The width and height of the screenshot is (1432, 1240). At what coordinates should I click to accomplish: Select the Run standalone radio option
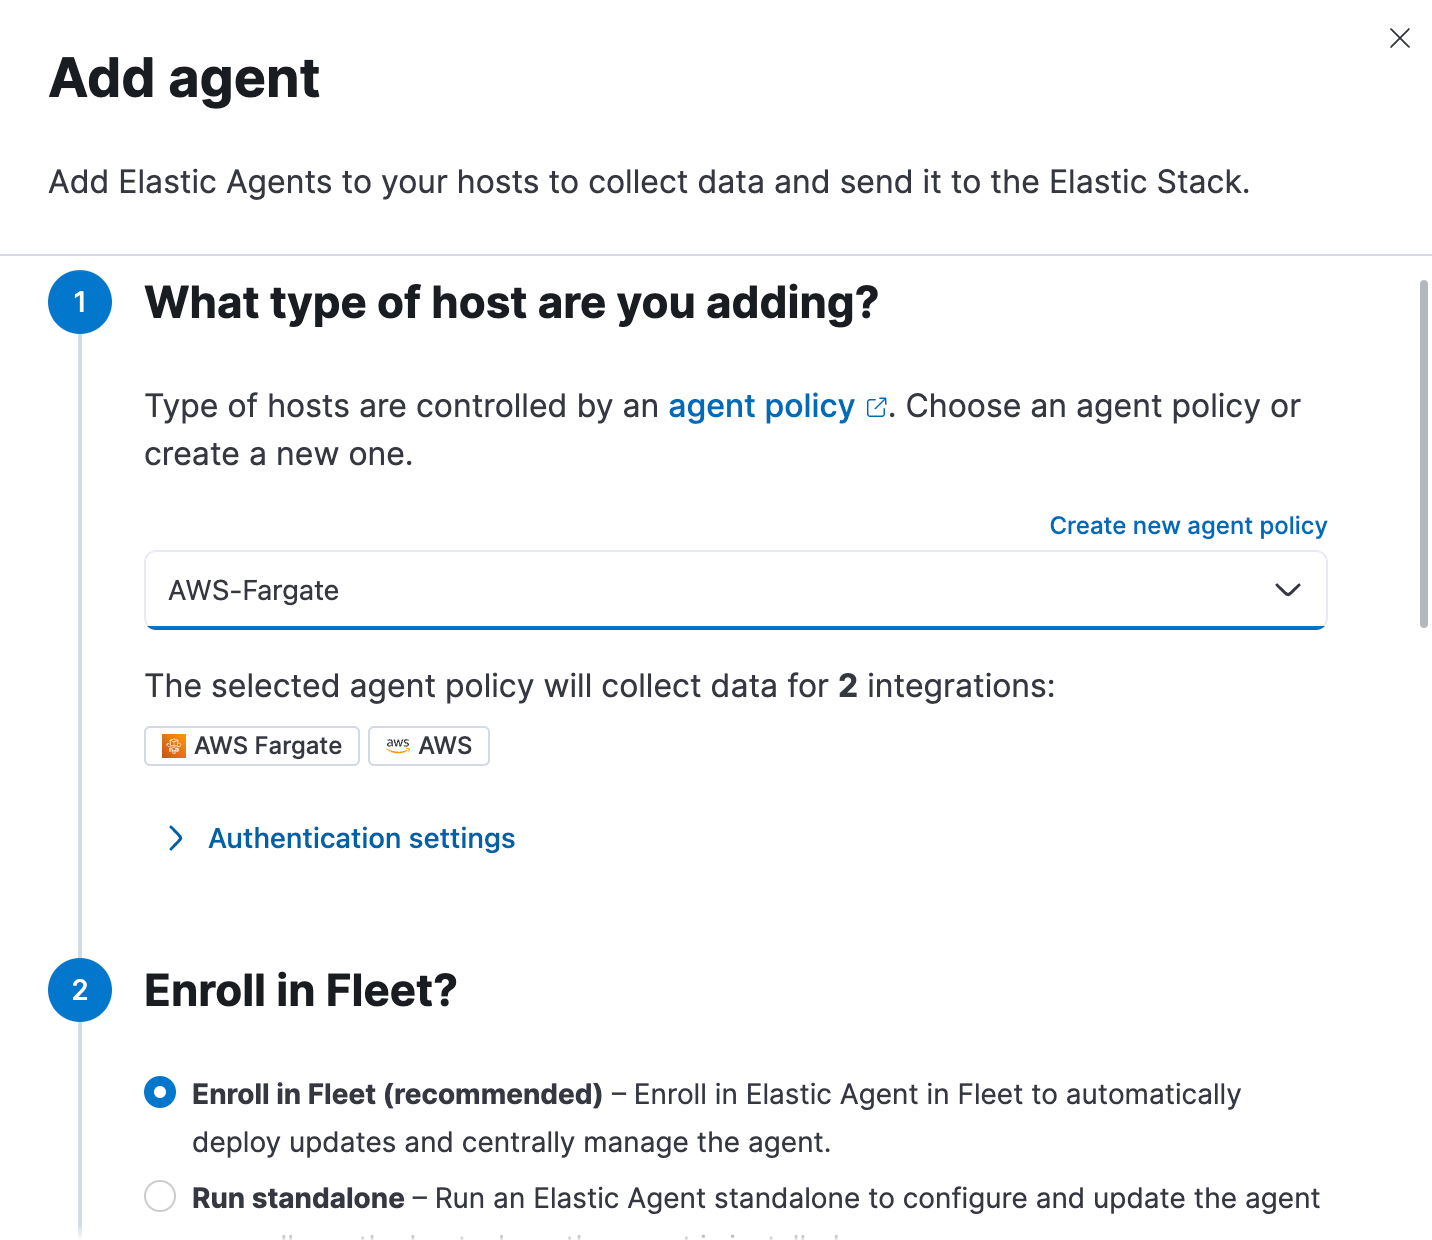click(x=160, y=1196)
